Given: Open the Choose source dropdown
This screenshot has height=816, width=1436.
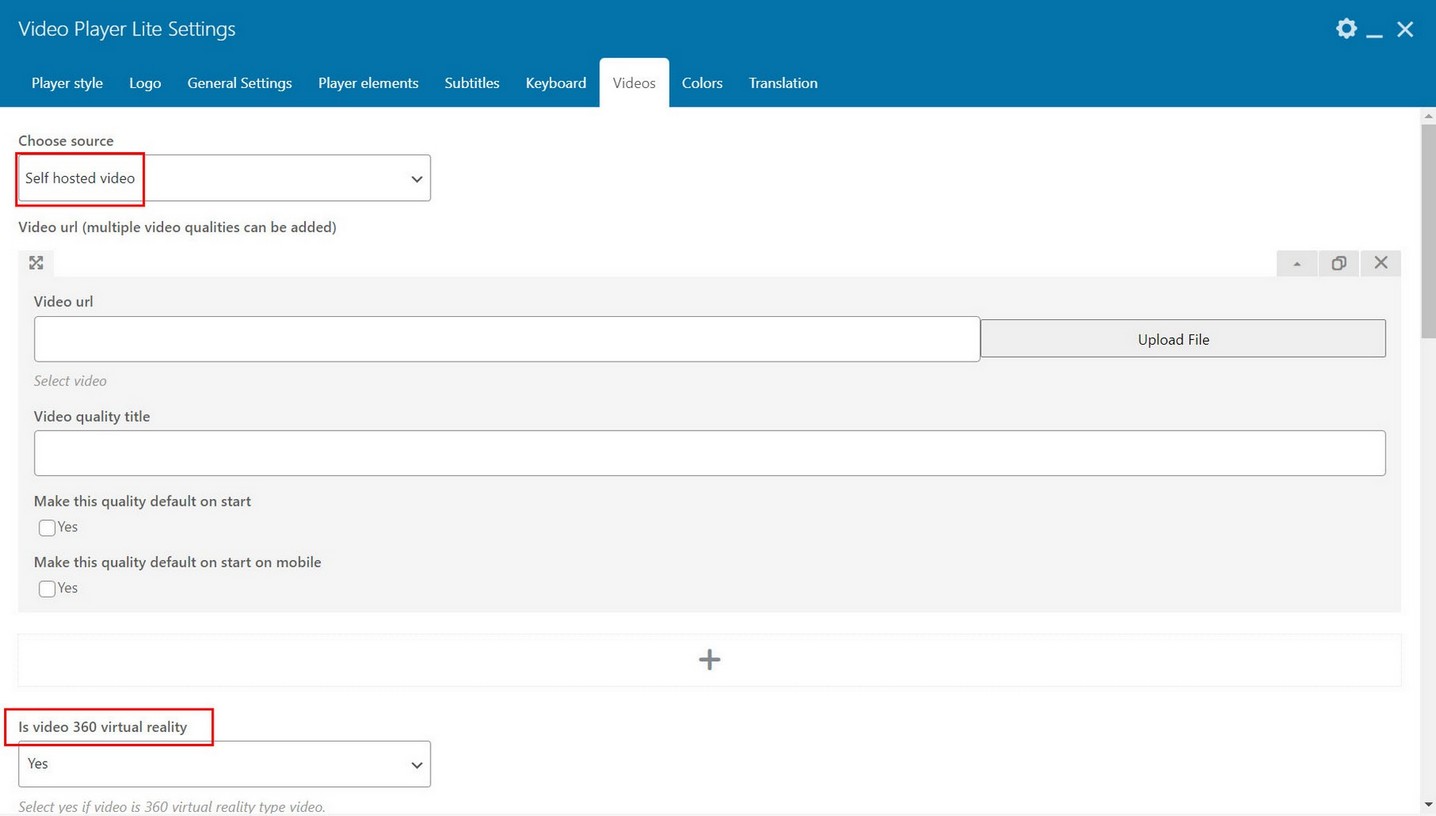Looking at the screenshot, I should click(225, 178).
